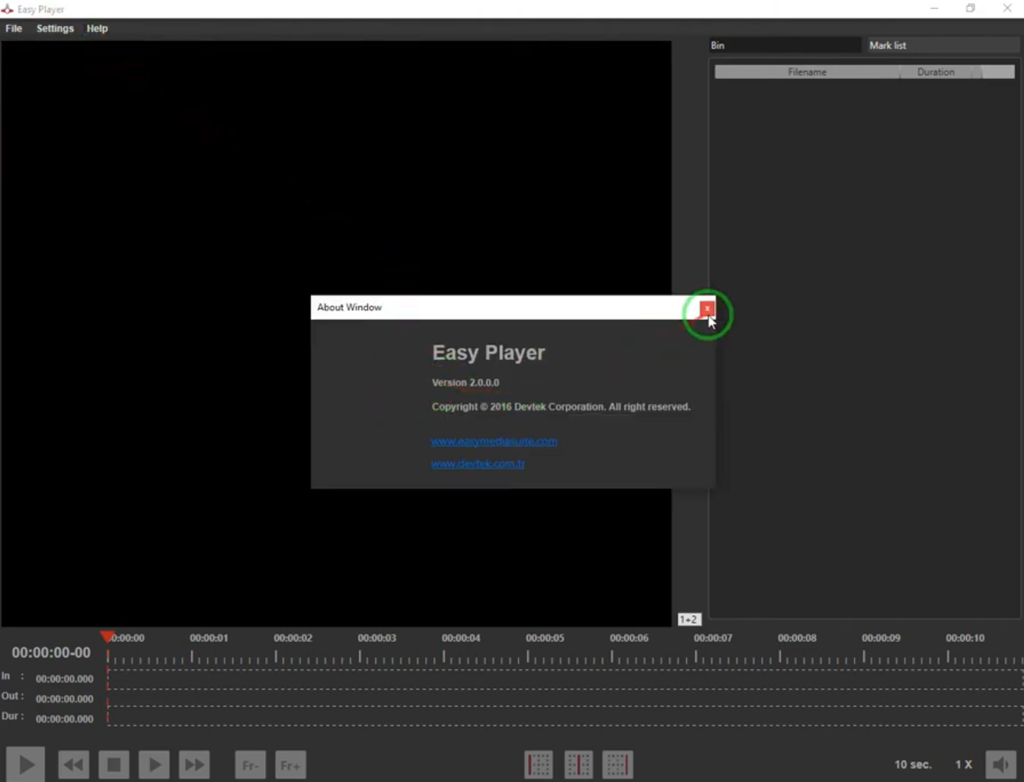Fast forward using the double-arrow icon
This screenshot has height=782, width=1024.
194,764
